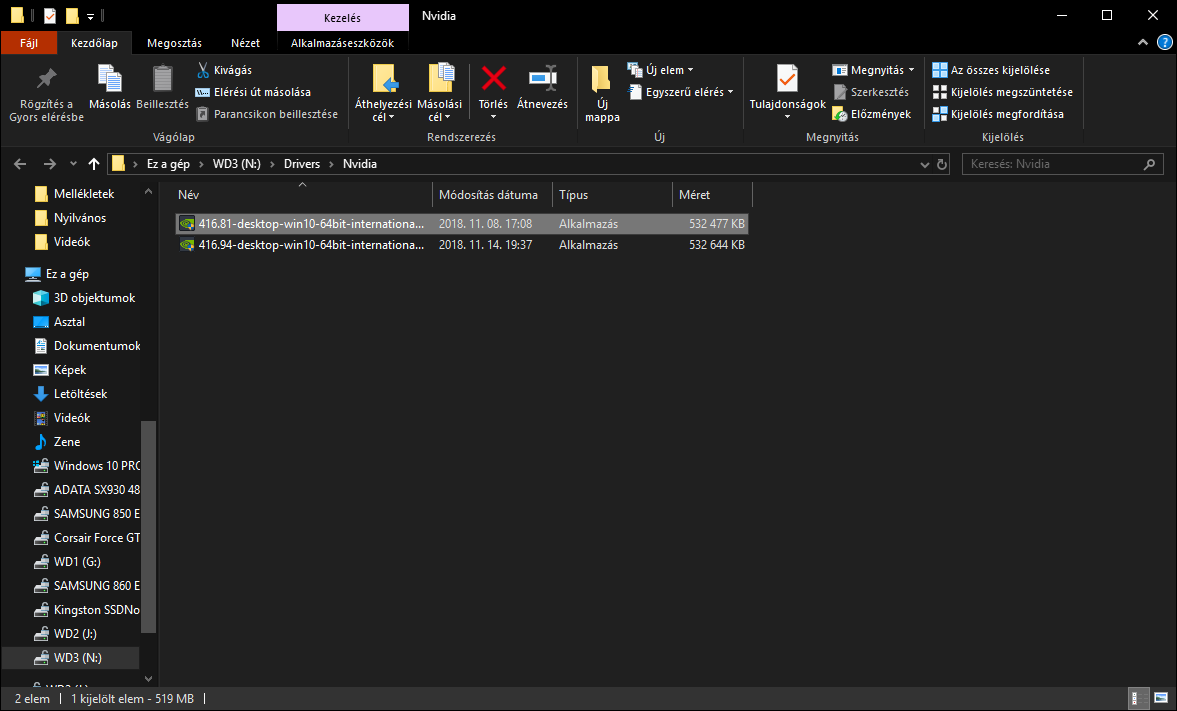Refresh the folder view

(x=942, y=164)
